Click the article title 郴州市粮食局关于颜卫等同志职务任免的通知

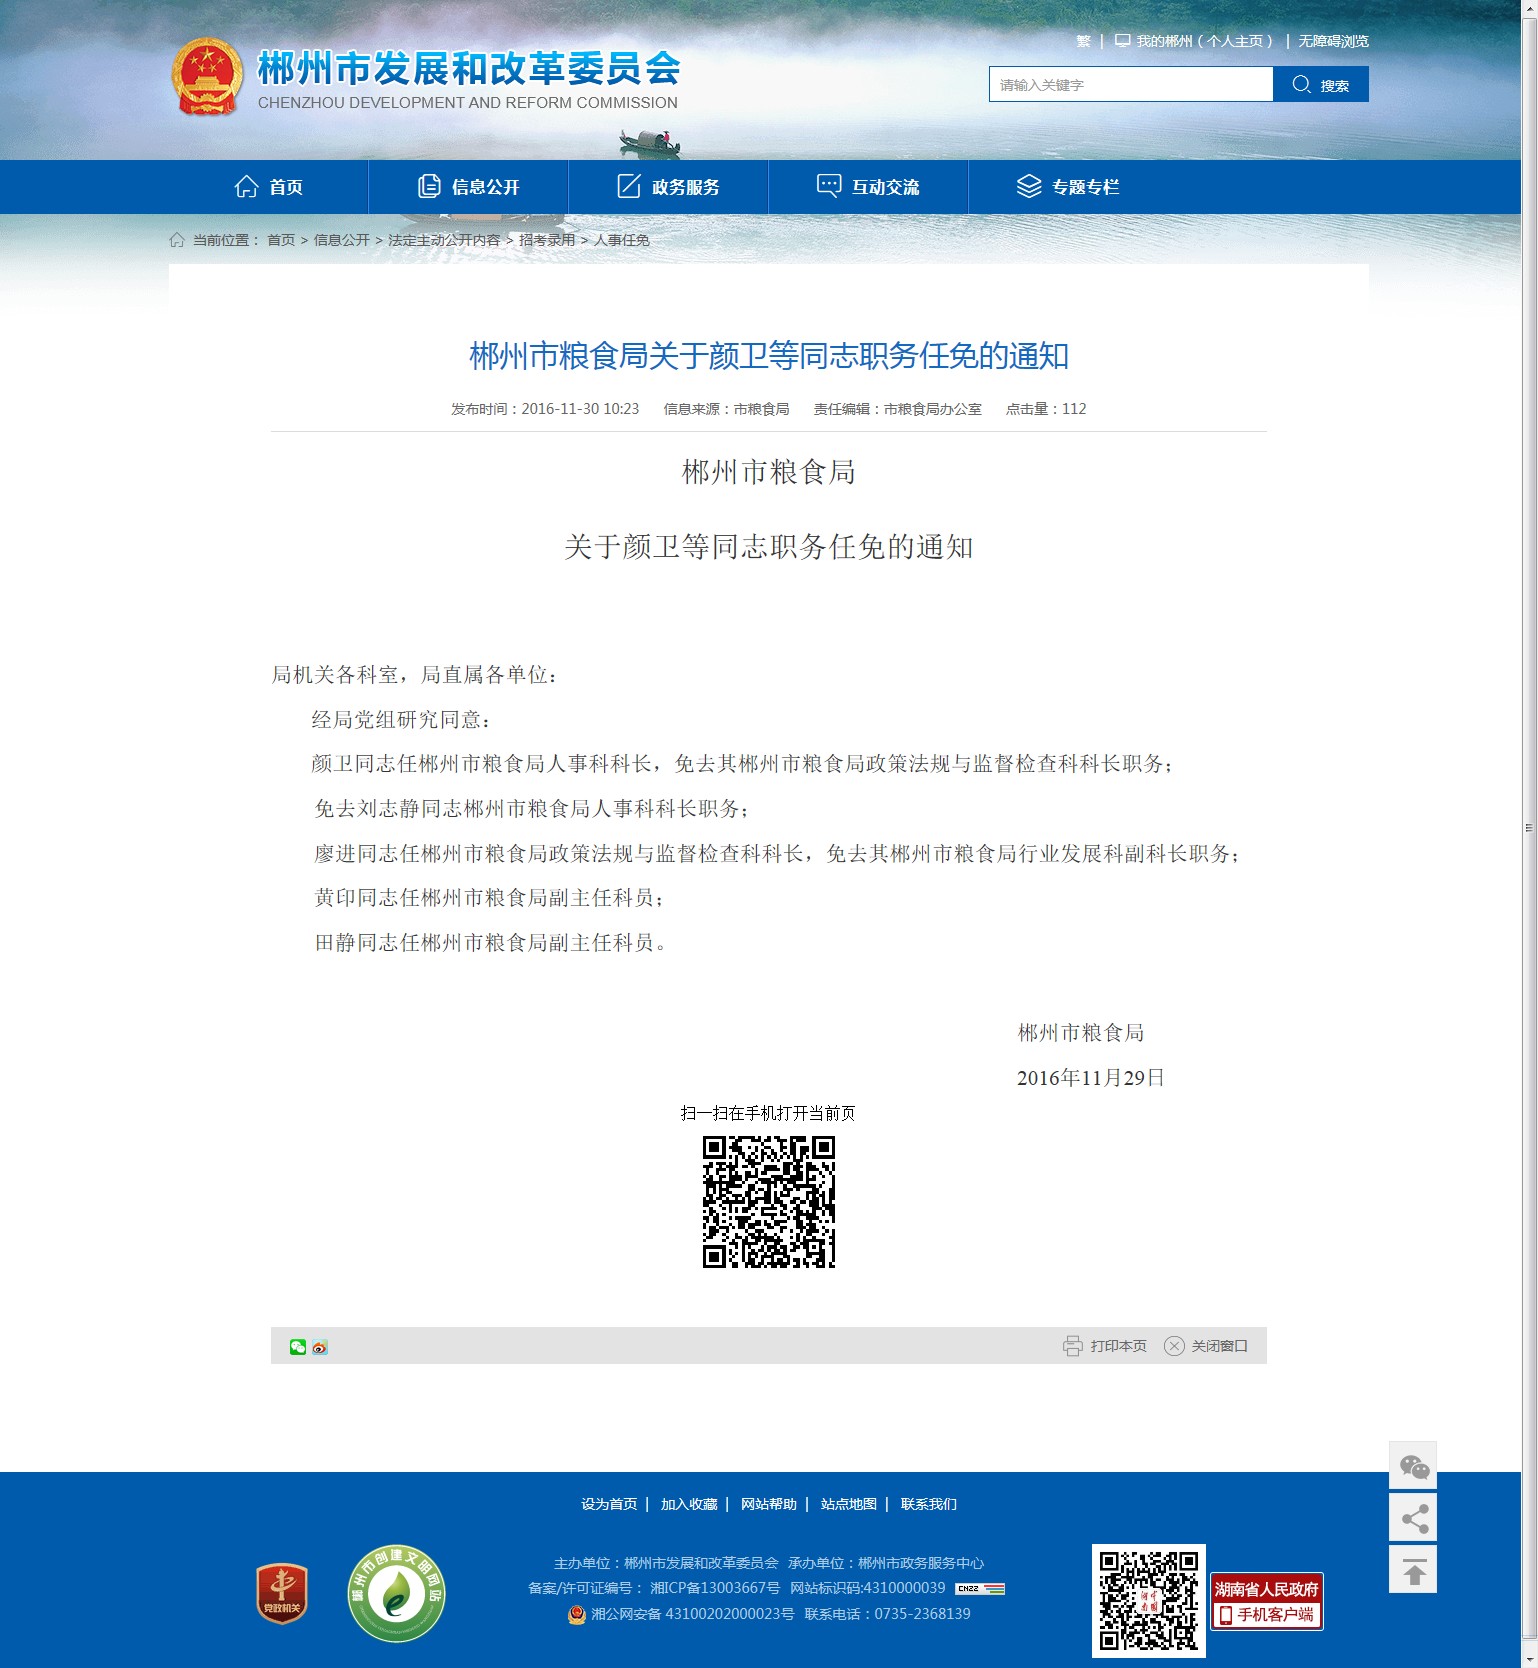point(769,356)
